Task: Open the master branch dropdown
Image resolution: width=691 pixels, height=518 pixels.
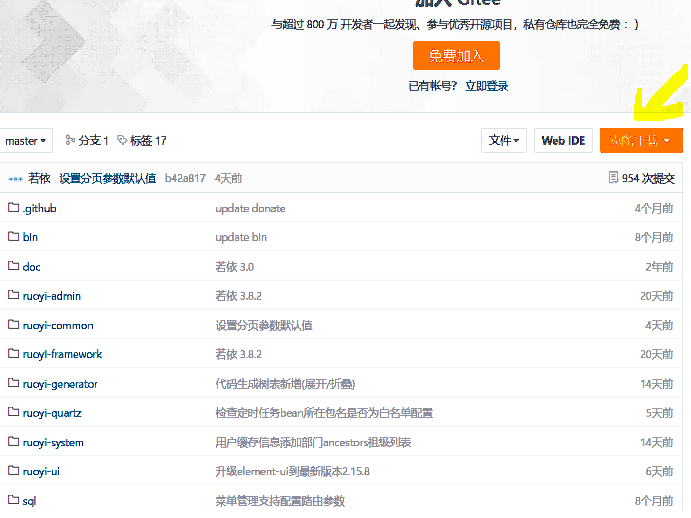Action: point(26,141)
